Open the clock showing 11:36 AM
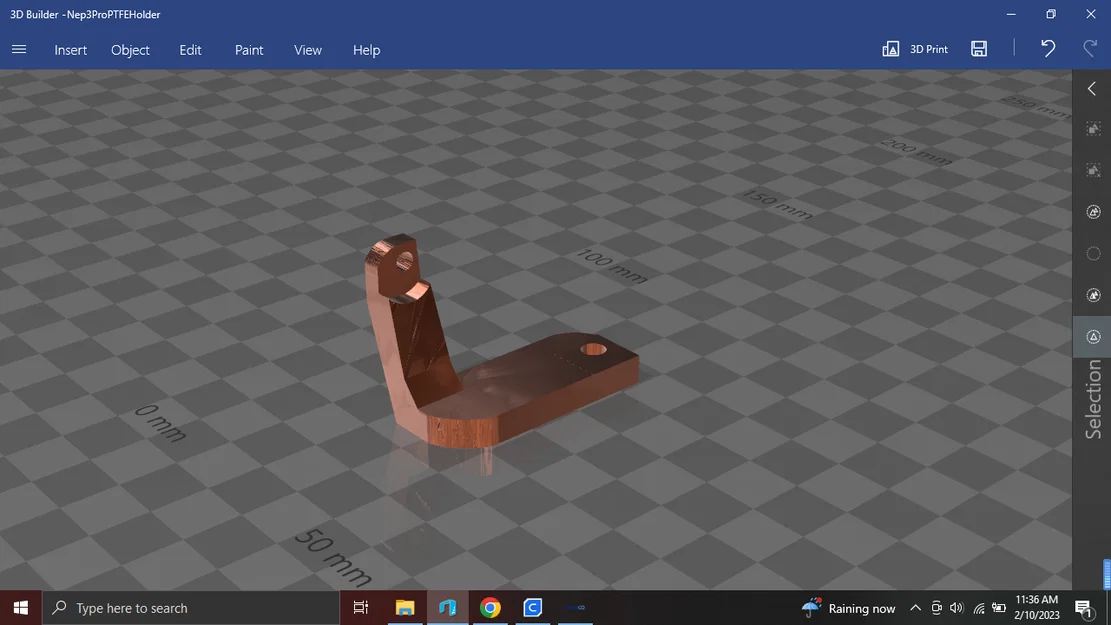The width and height of the screenshot is (1111, 625). click(x=1037, y=608)
